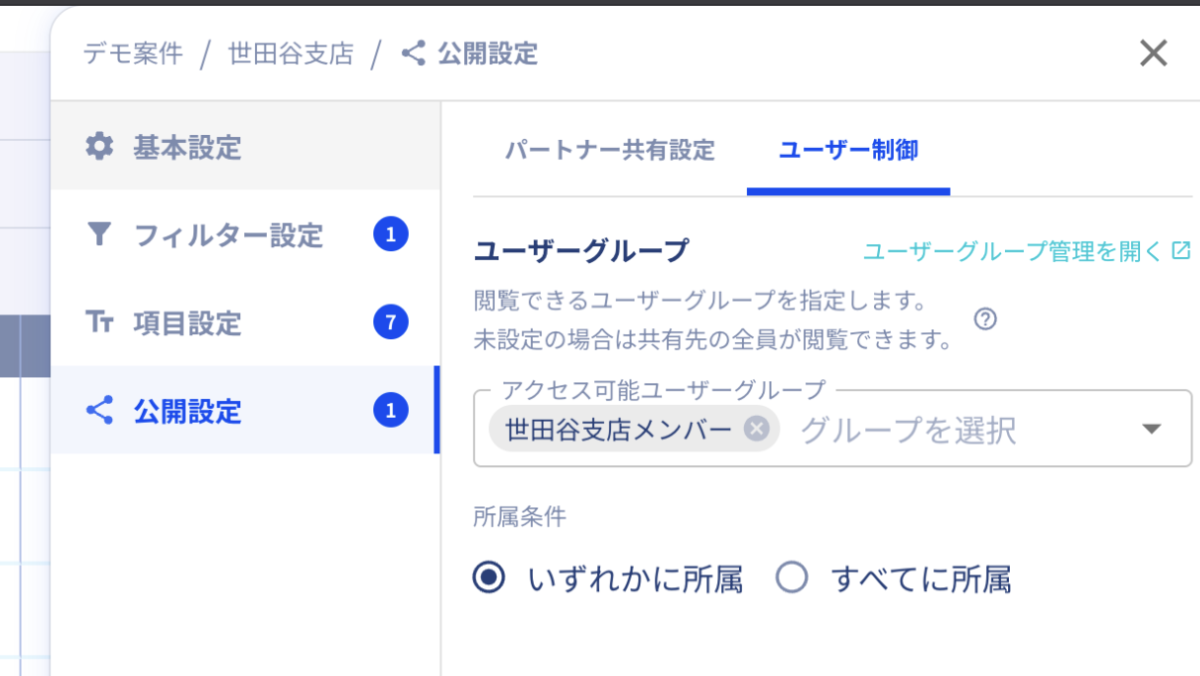Switch to the ユーザー制御 tab
The image size is (1200, 676).
[x=848, y=151]
